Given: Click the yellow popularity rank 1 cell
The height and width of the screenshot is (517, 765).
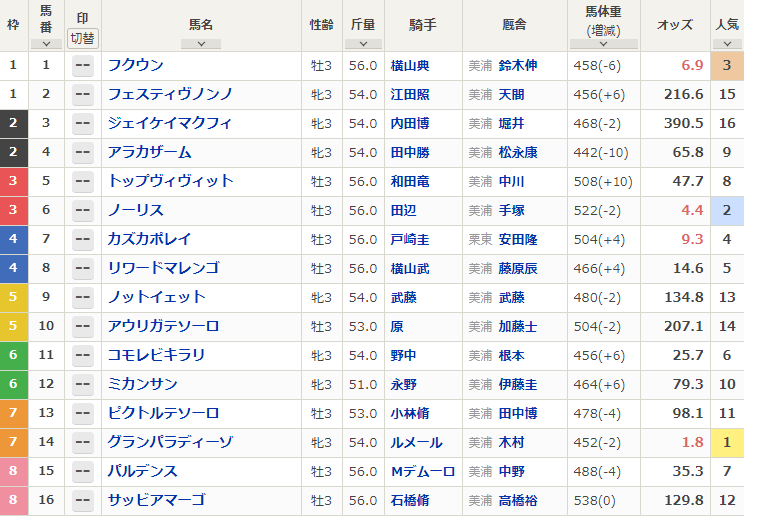Looking at the screenshot, I should click(727, 443).
